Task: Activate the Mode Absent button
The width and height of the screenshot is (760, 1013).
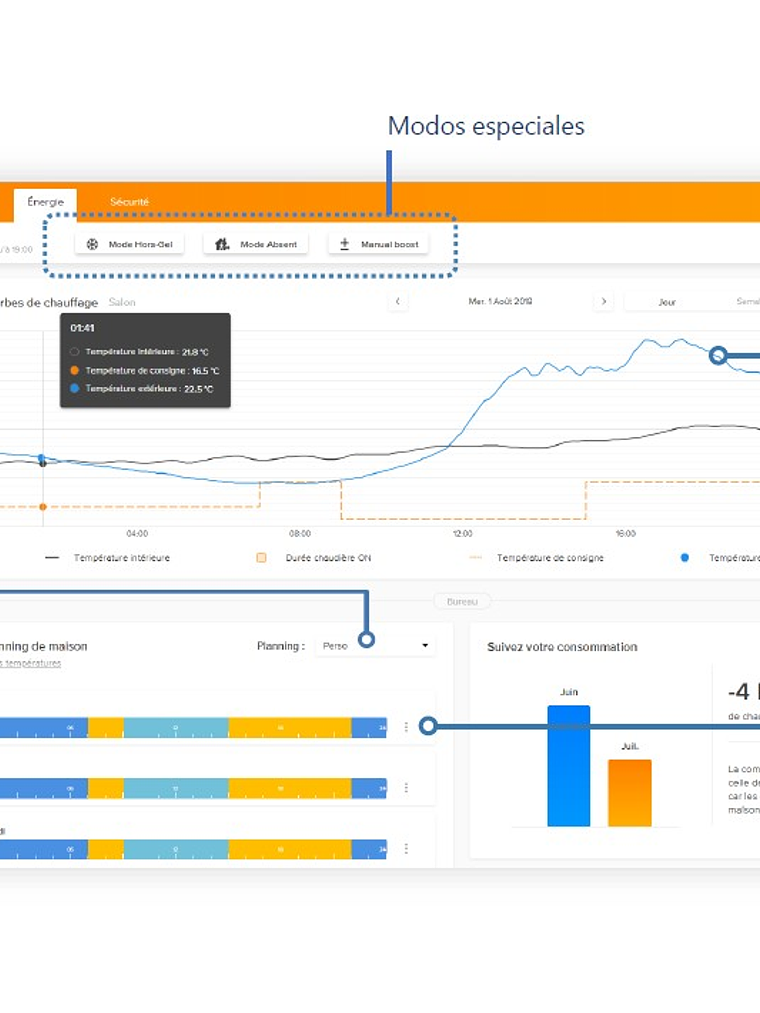Action: click(257, 244)
